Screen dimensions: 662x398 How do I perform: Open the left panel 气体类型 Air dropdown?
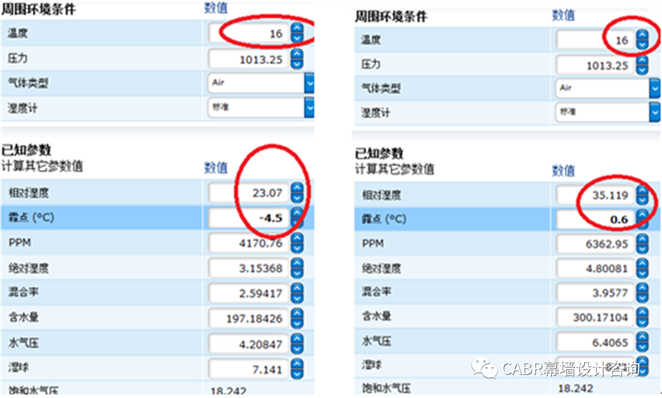[309, 83]
